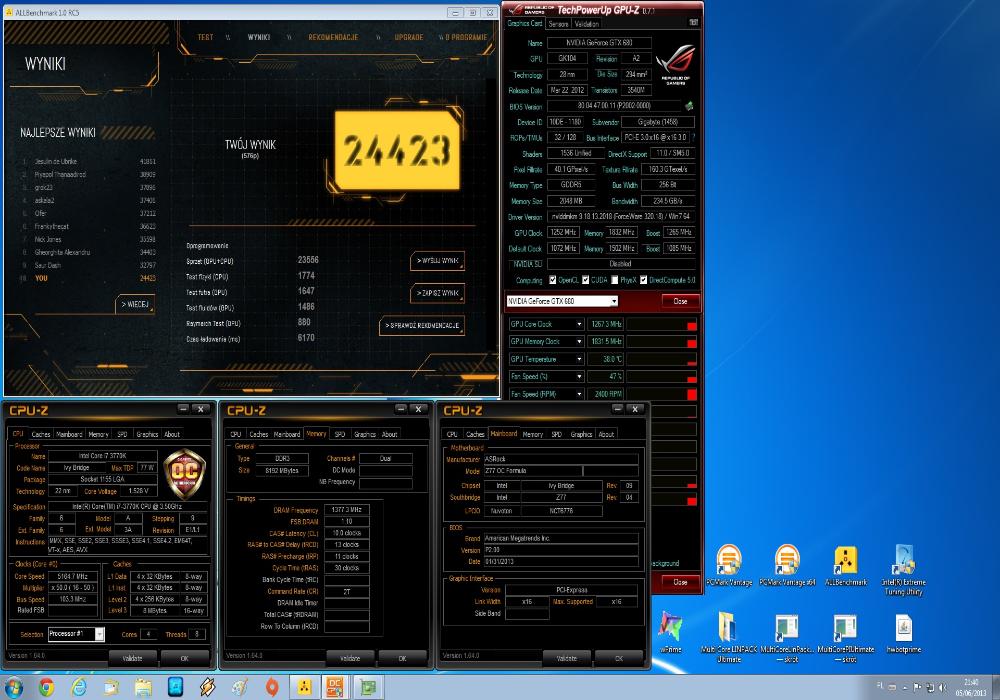Toggle the CUDA checkbox in GPU-Z
1000x700 pixels.
click(x=585, y=280)
